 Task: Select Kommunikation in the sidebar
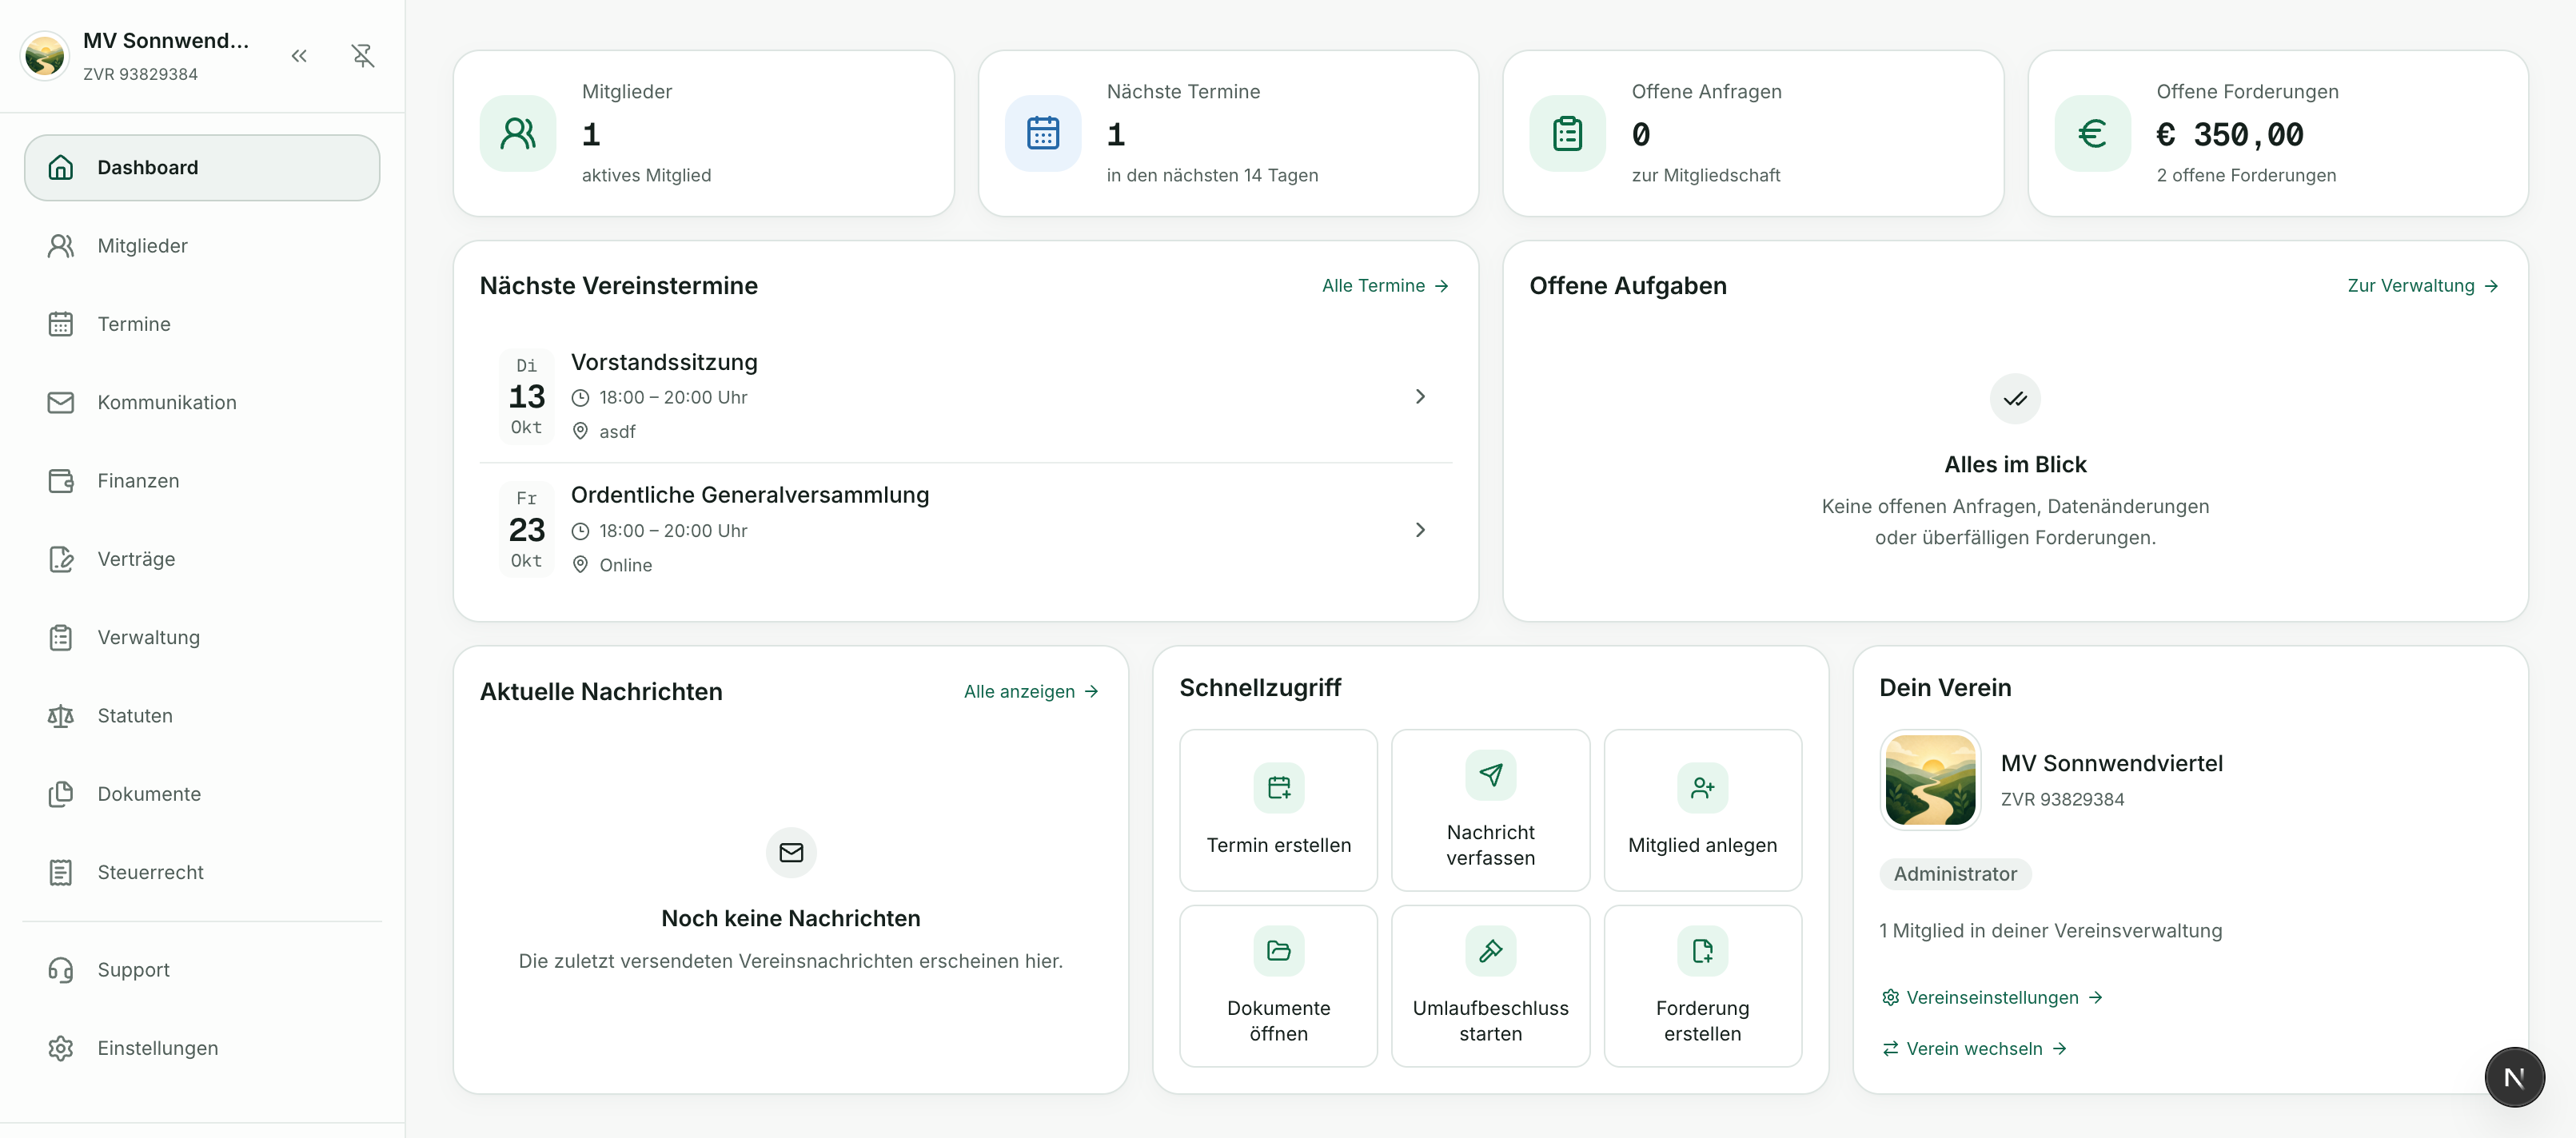pos(202,402)
